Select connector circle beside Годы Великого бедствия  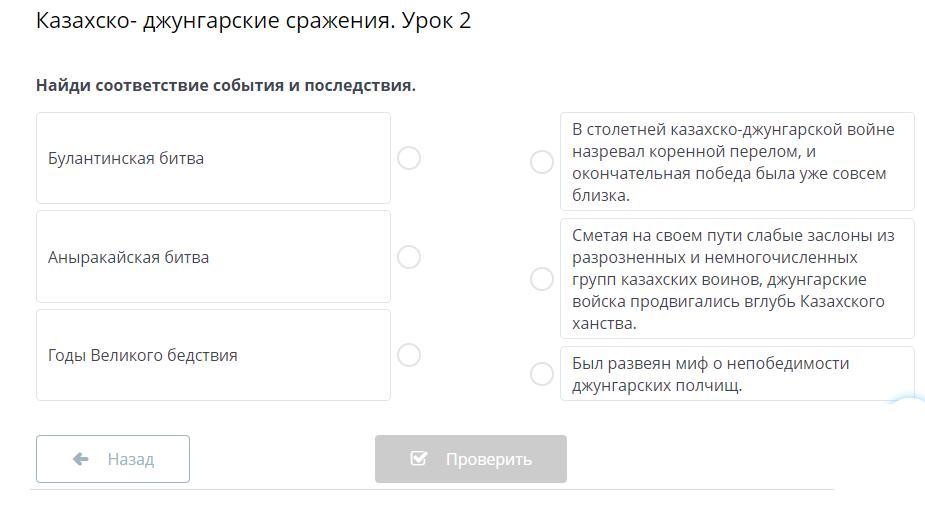409,355
